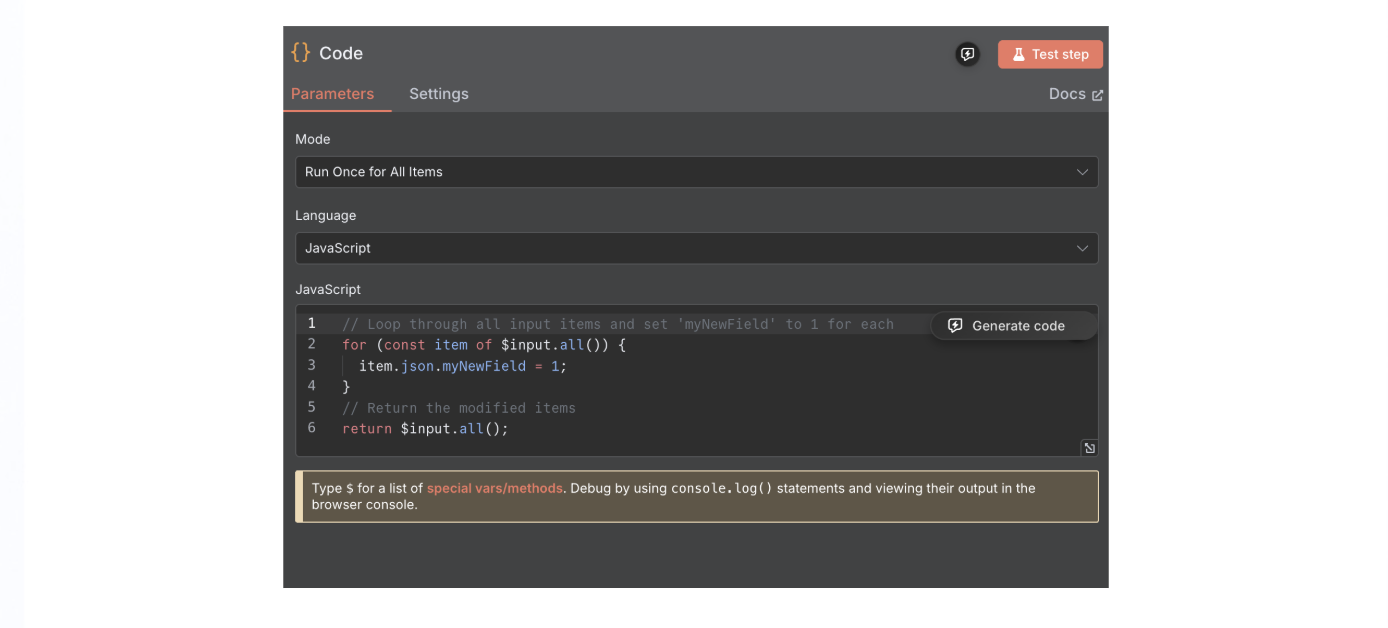Image resolution: width=1388 pixels, height=628 pixels.
Task: Click the Generate code button
Action: [1014, 326]
